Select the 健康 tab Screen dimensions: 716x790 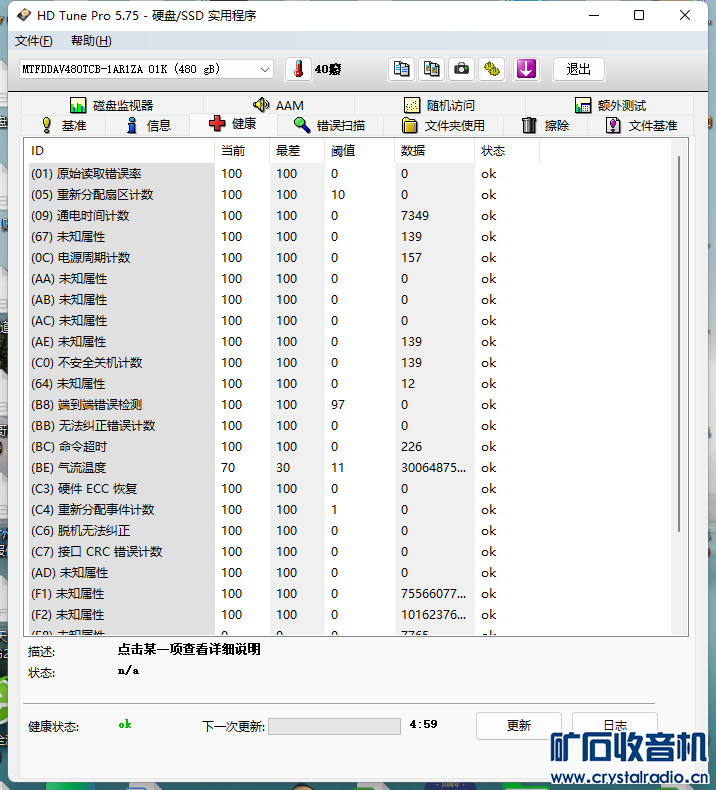click(233, 124)
